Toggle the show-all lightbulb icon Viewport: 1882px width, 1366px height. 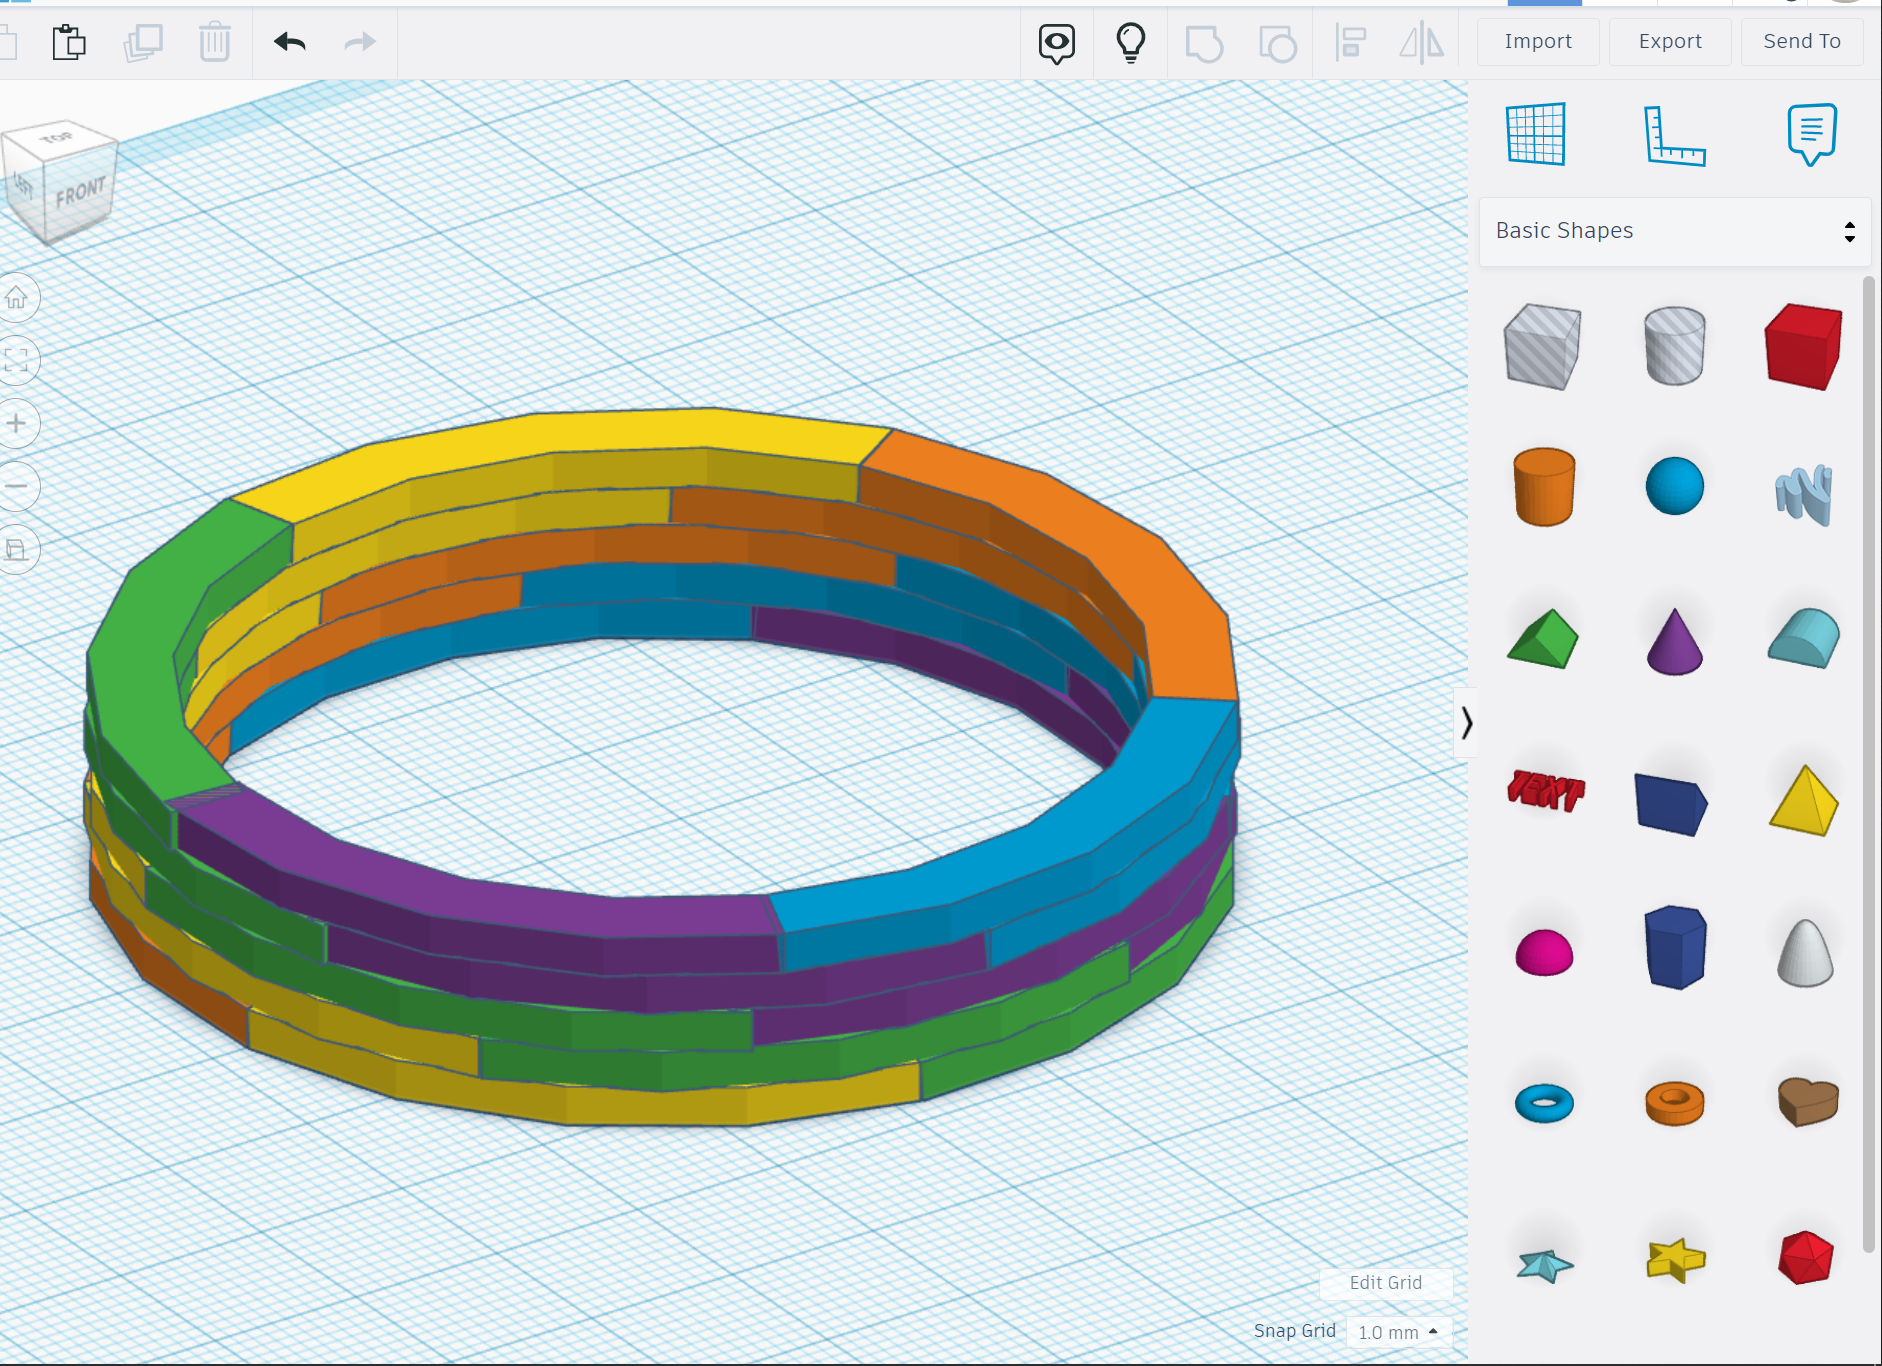pyautogui.click(x=1131, y=43)
